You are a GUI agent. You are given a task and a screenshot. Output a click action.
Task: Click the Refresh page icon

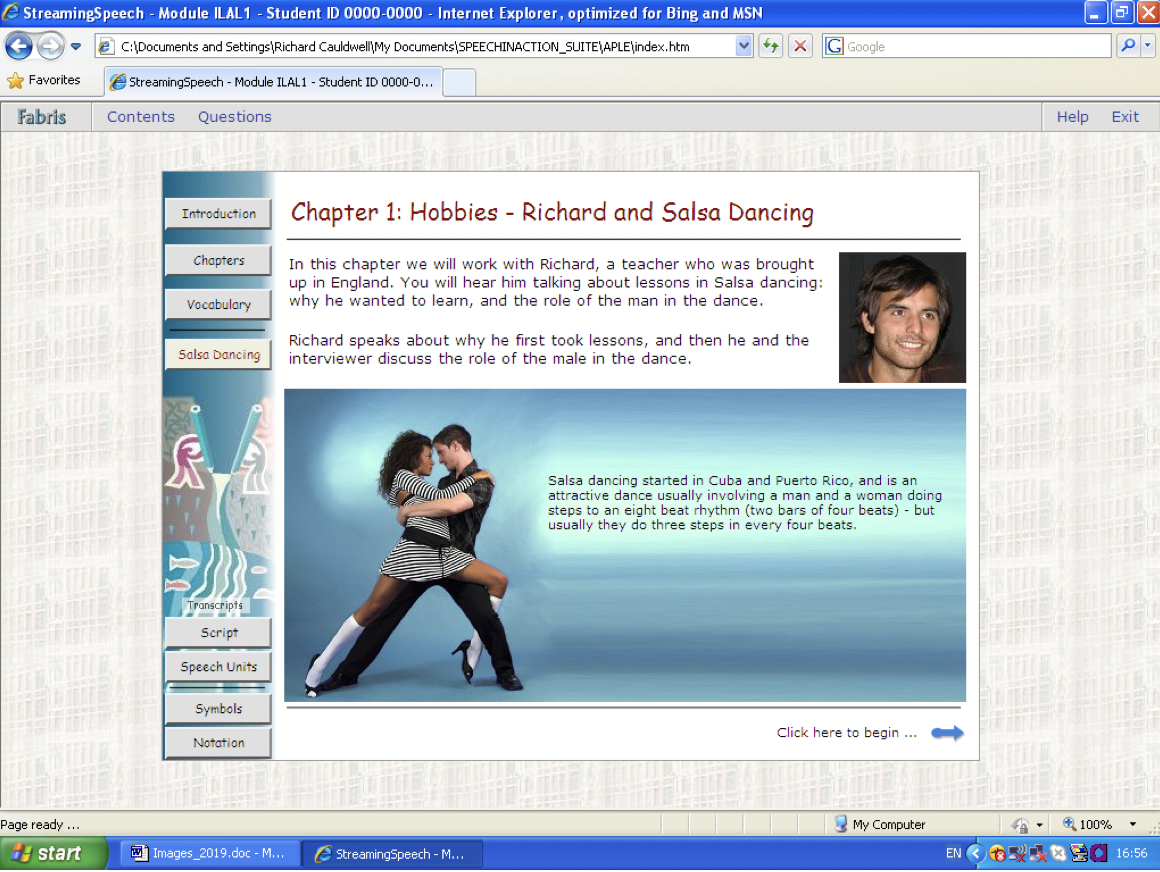(x=771, y=46)
